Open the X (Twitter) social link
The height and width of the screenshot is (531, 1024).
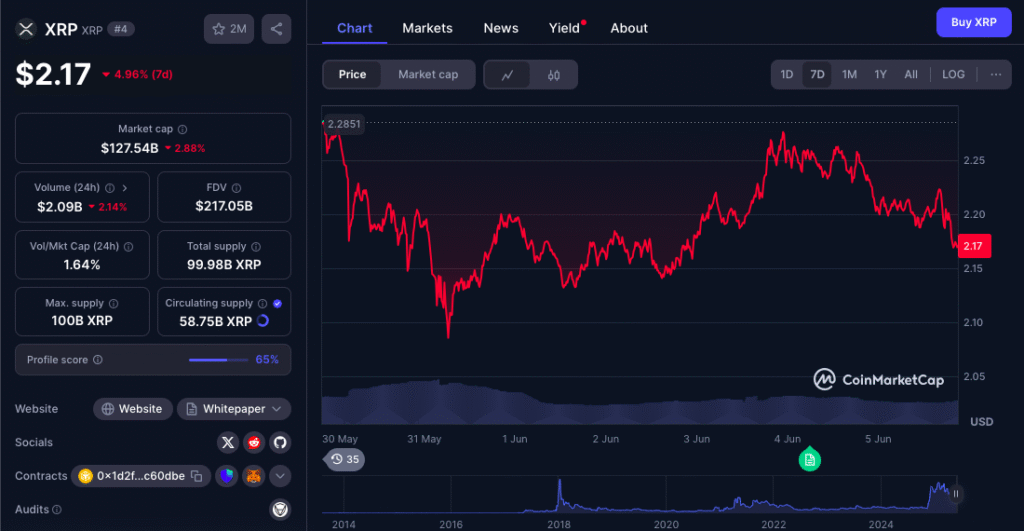point(227,443)
